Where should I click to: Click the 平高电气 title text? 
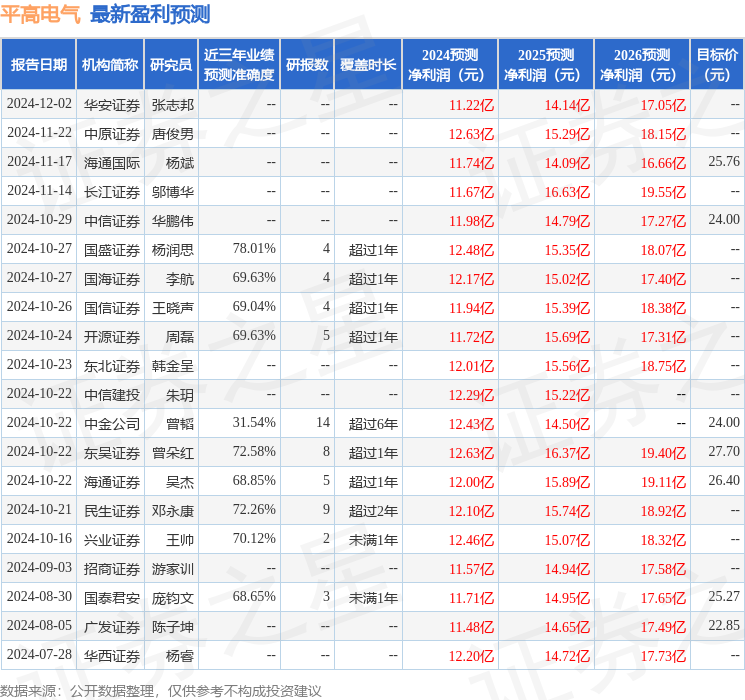41,14
